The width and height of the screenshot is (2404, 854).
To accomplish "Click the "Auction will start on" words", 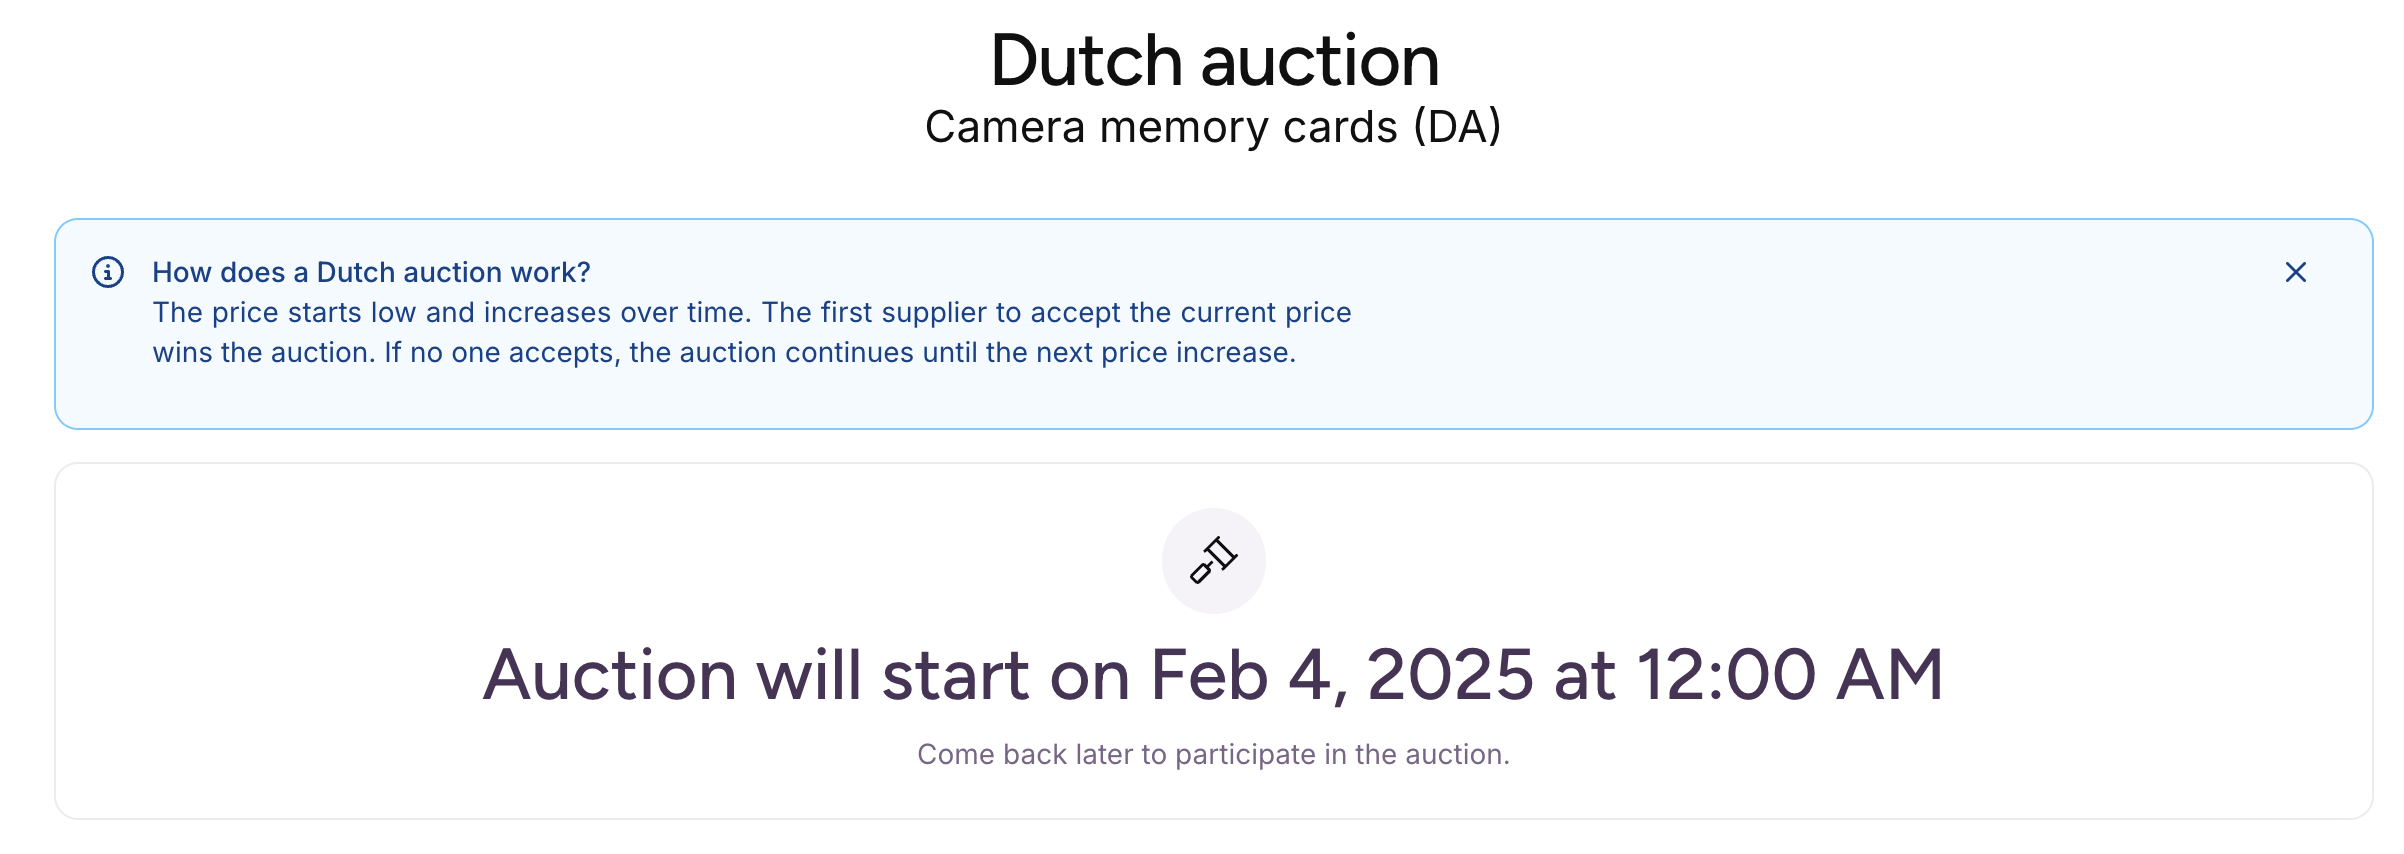I will click(x=806, y=676).
